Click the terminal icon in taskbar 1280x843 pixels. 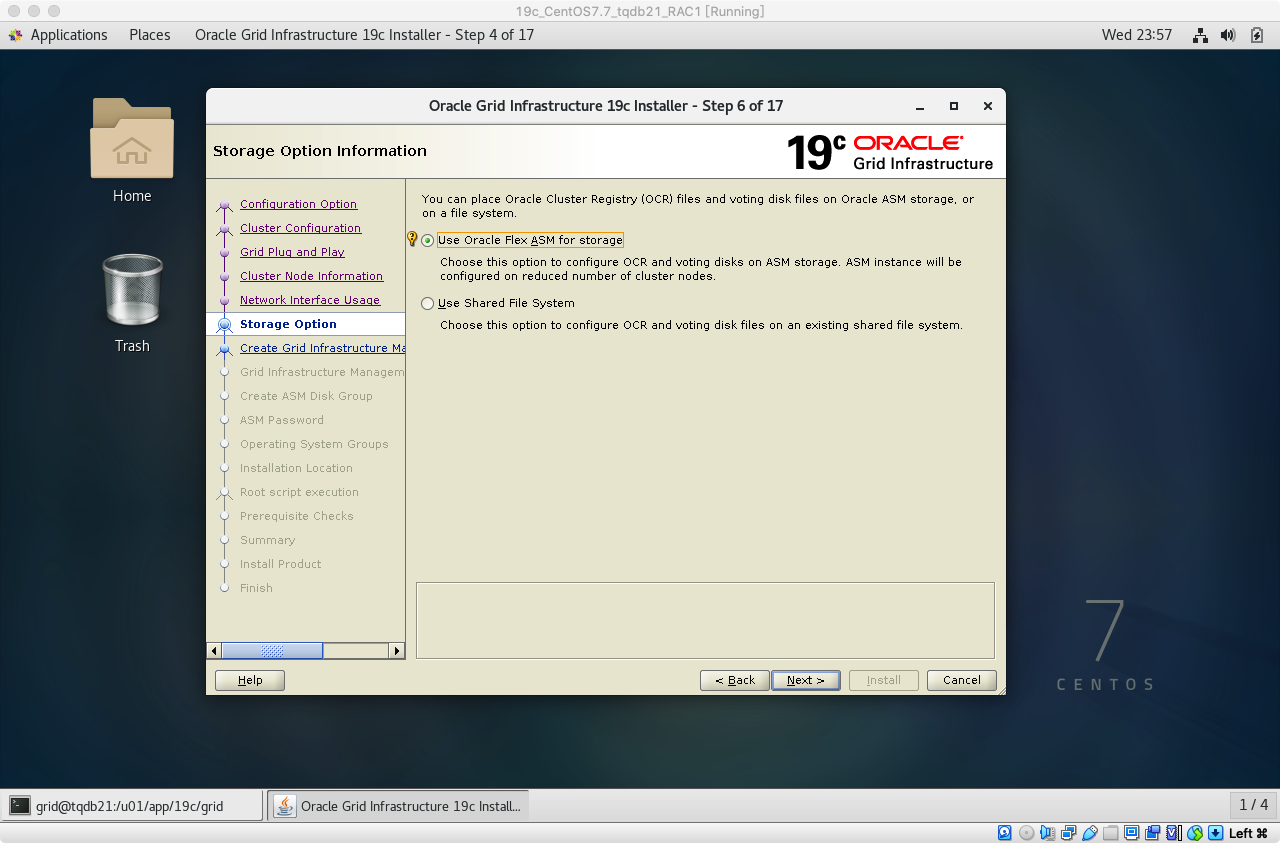click(20, 806)
